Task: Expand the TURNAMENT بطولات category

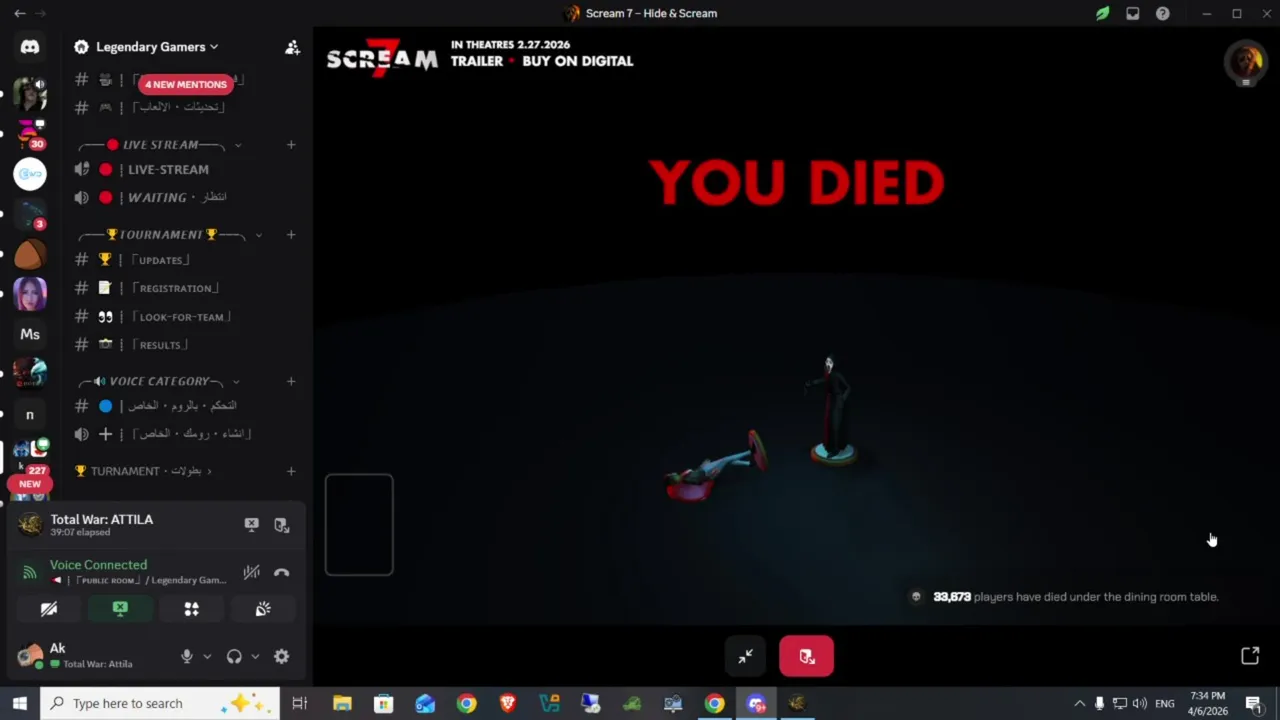Action: click(x=144, y=471)
